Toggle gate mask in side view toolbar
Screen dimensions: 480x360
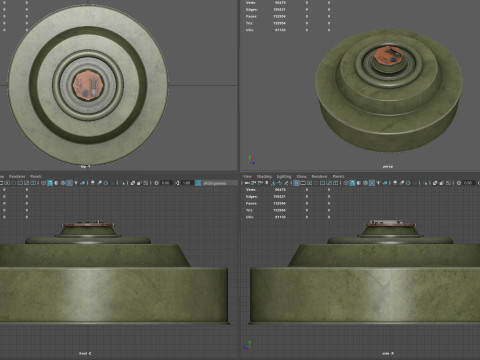coord(316,183)
